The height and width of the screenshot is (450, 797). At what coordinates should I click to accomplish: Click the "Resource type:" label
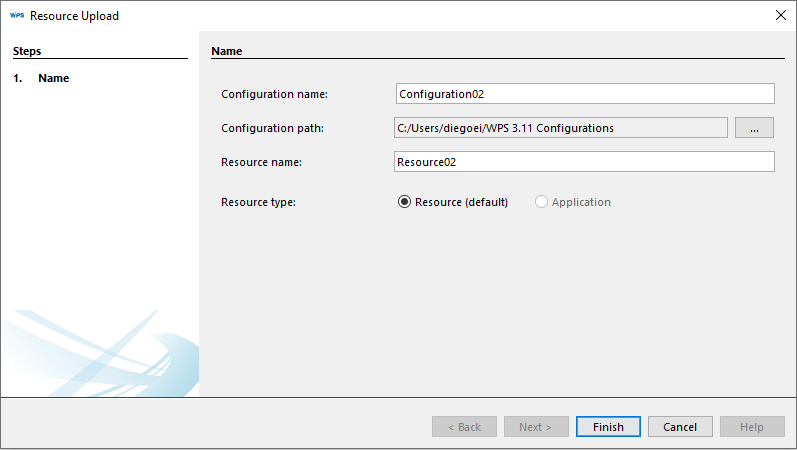point(258,202)
